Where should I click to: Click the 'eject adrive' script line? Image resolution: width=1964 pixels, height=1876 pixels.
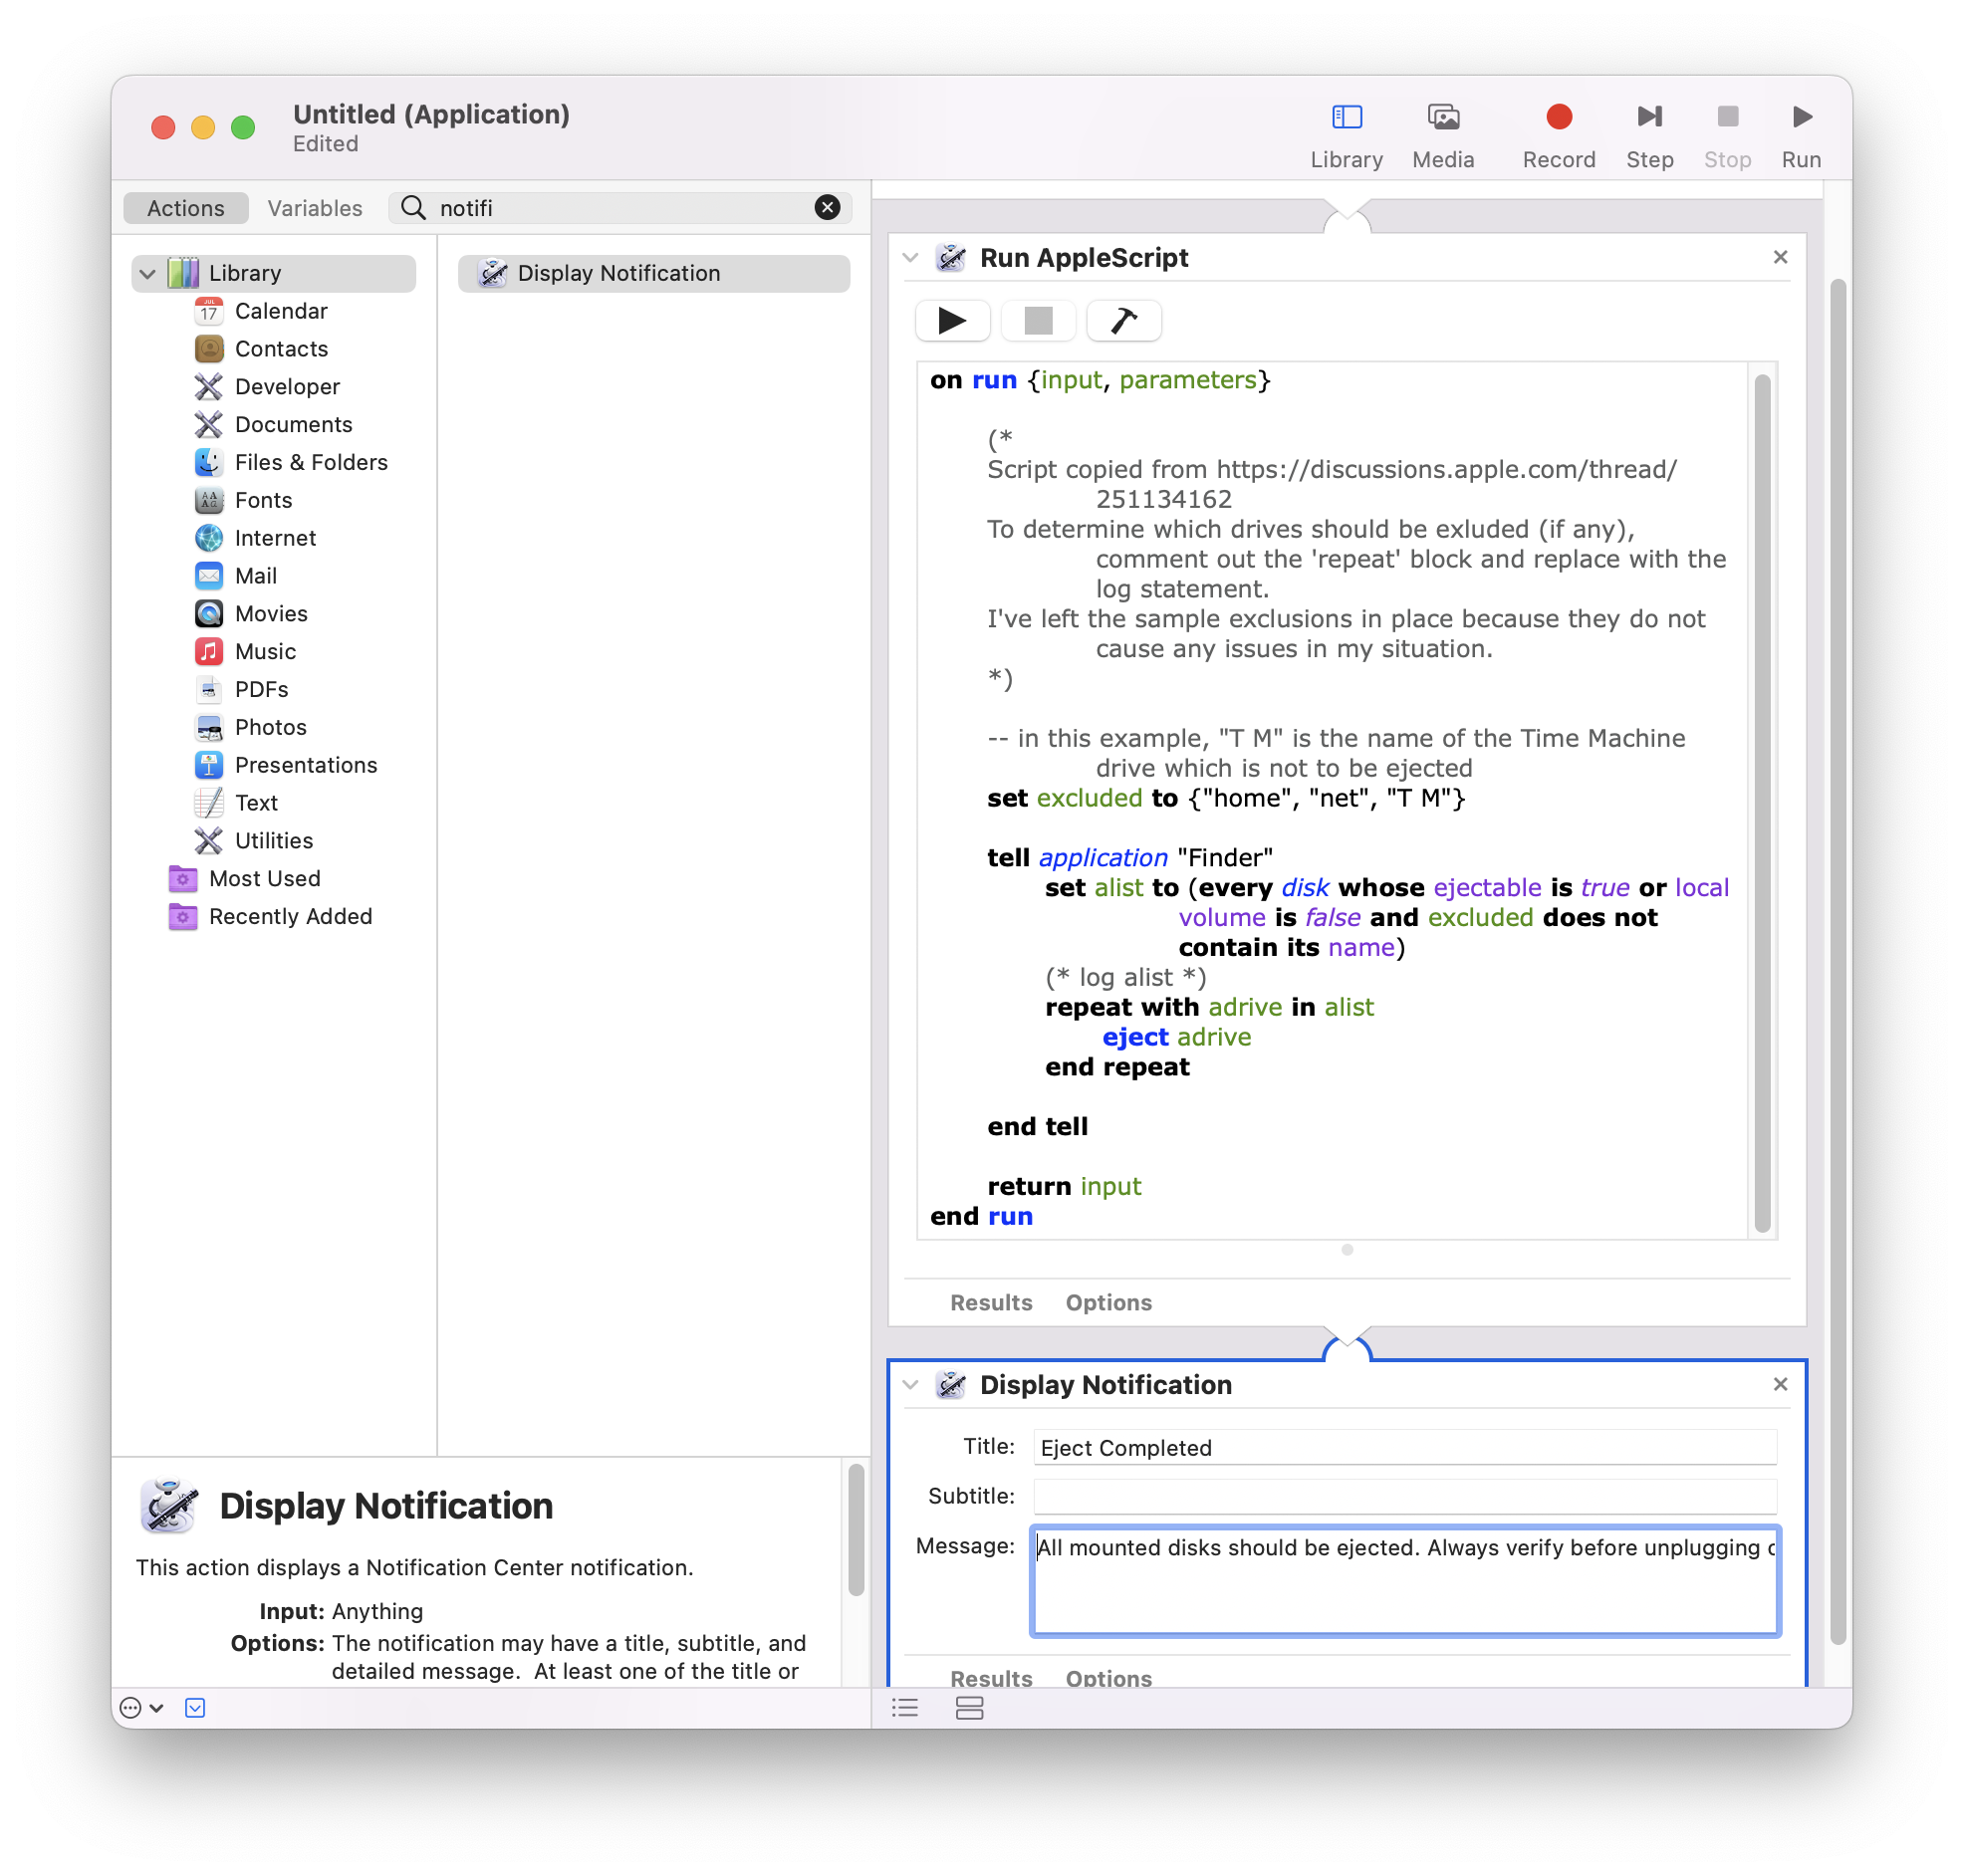pyautogui.click(x=1176, y=1038)
